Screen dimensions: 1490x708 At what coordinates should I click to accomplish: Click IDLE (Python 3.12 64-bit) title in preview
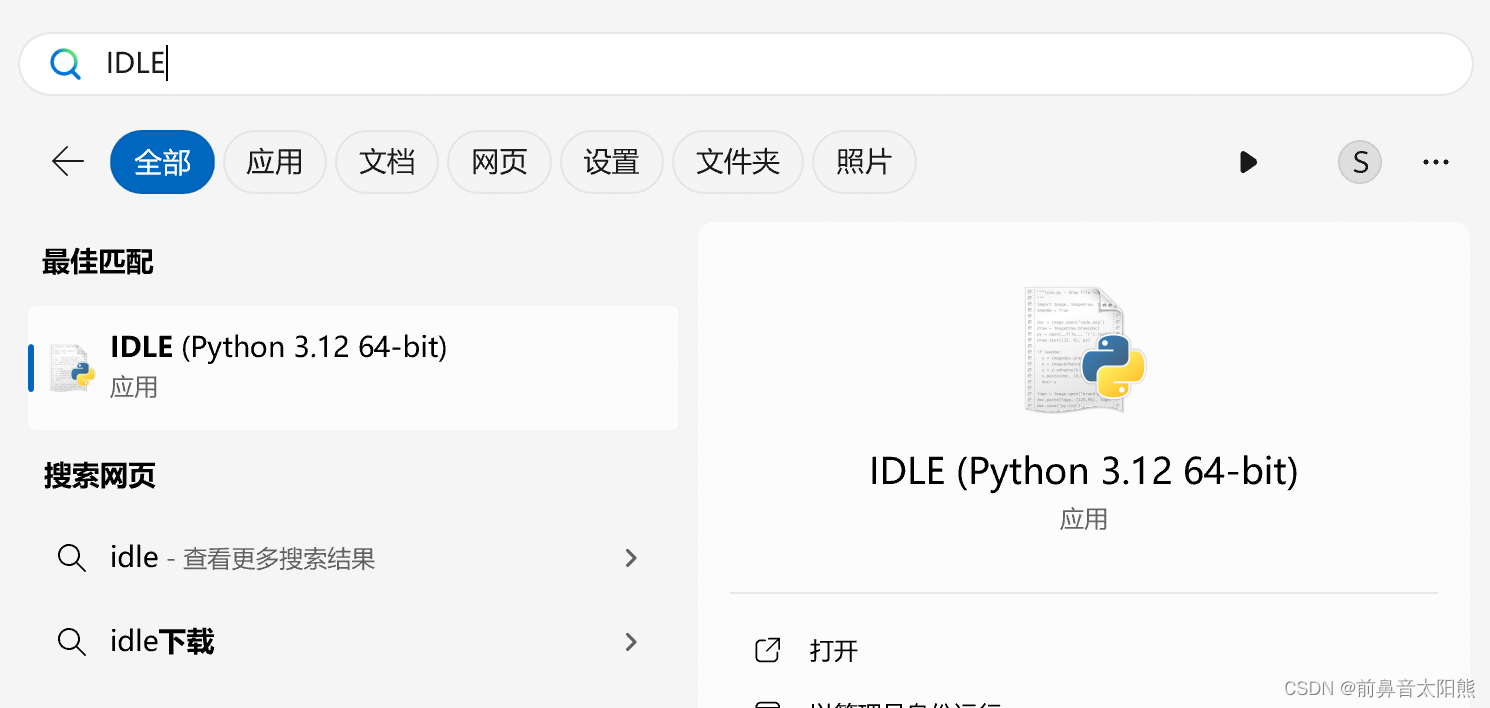[x=1084, y=471]
